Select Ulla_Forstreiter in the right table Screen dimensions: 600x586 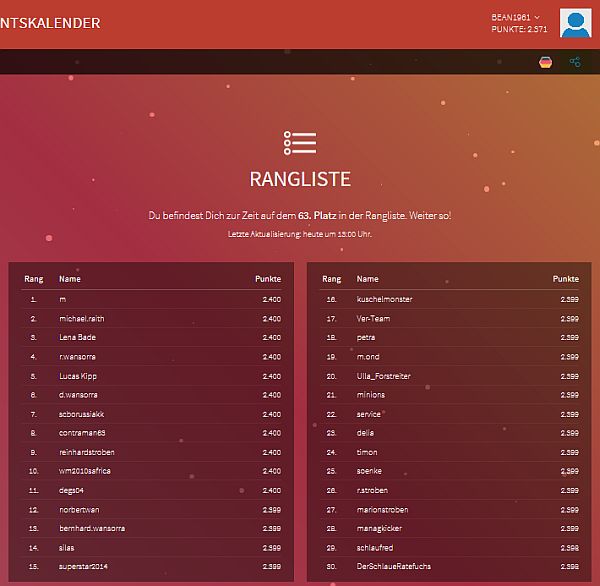383,376
